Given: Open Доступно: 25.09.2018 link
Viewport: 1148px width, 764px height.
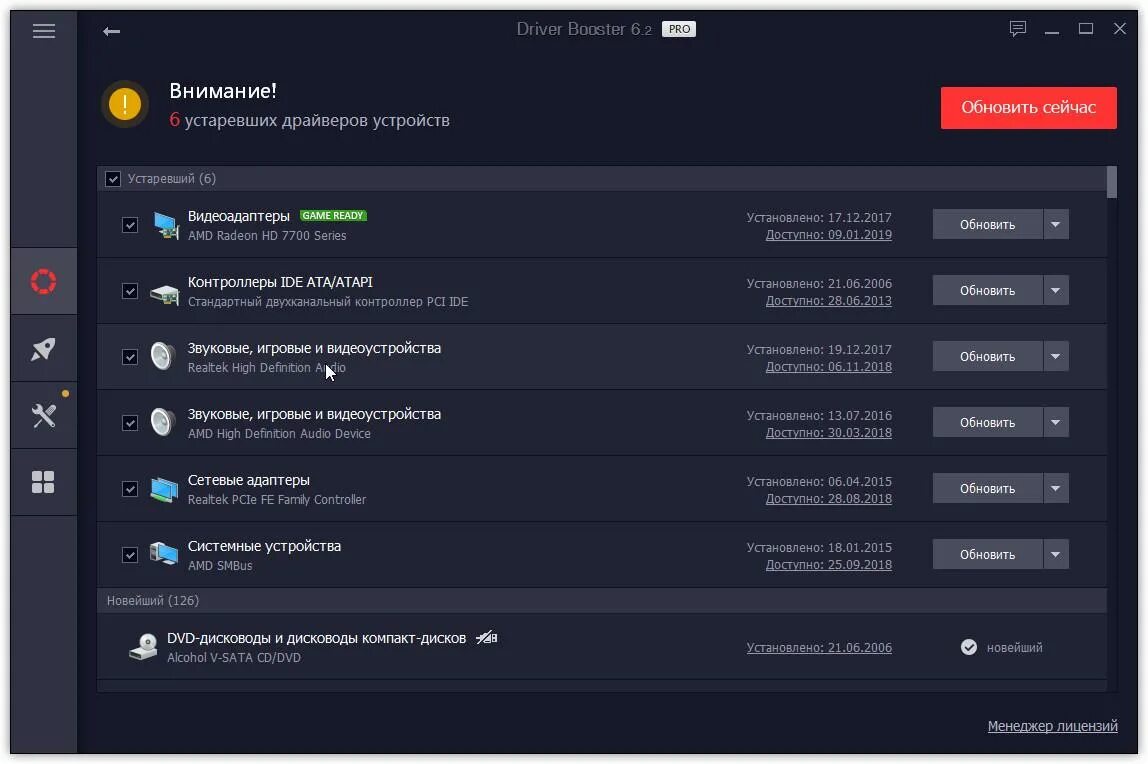Looking at the screenshot, I should click(829, 564).
